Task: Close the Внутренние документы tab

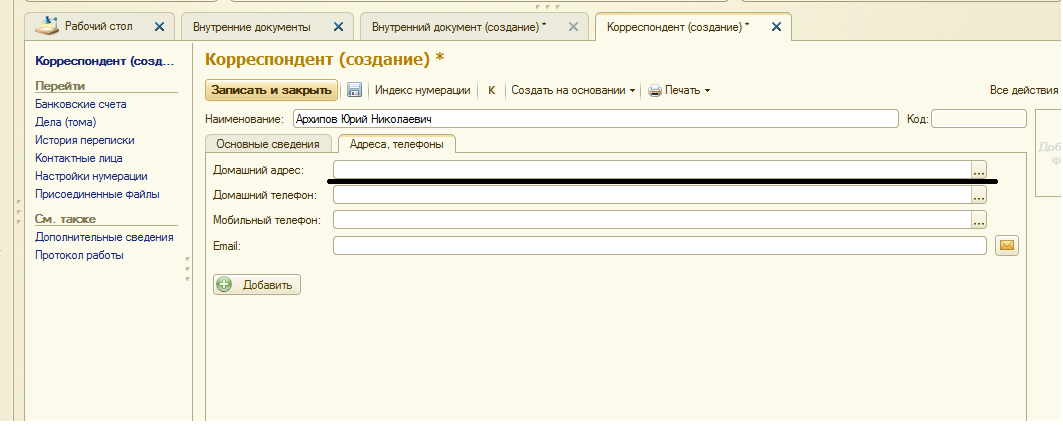Action: [339, 26]
